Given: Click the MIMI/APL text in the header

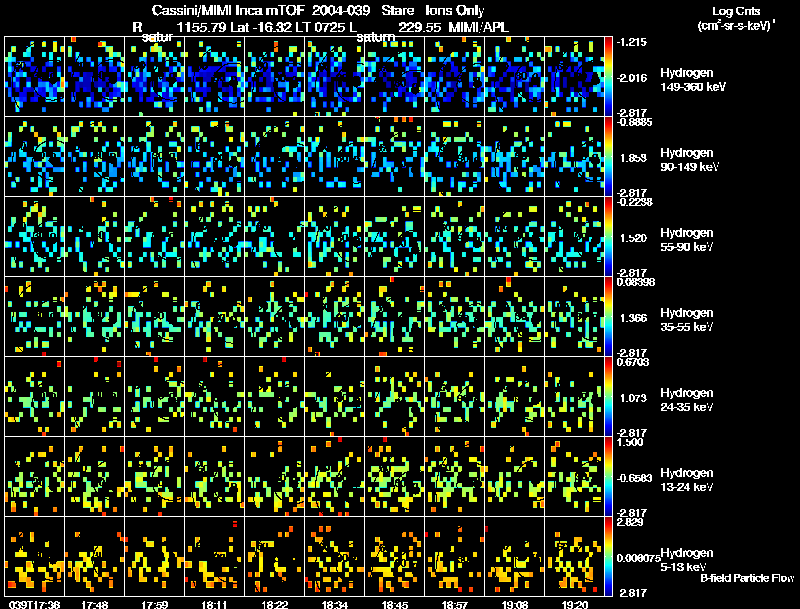Looking at the screenshot, I should [x=478, y=27].
